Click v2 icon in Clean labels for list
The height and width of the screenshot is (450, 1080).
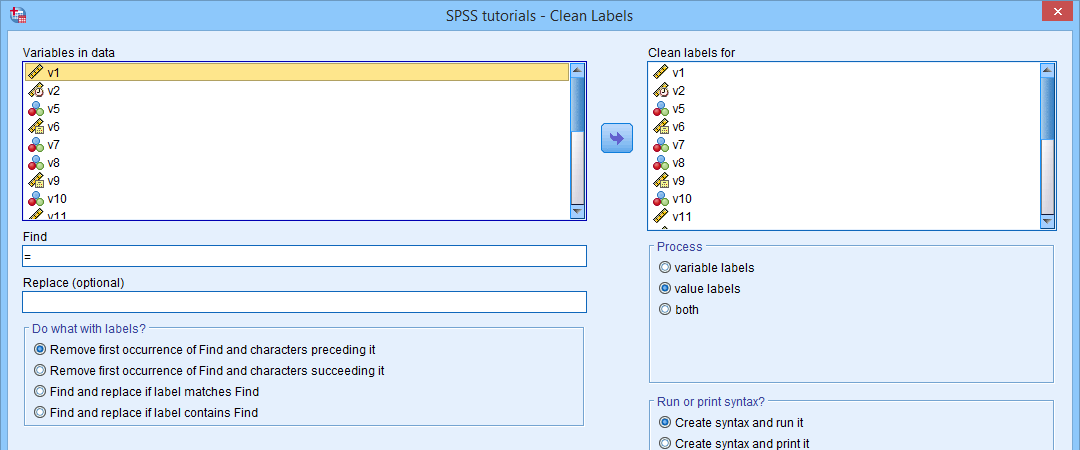(661, 90)
